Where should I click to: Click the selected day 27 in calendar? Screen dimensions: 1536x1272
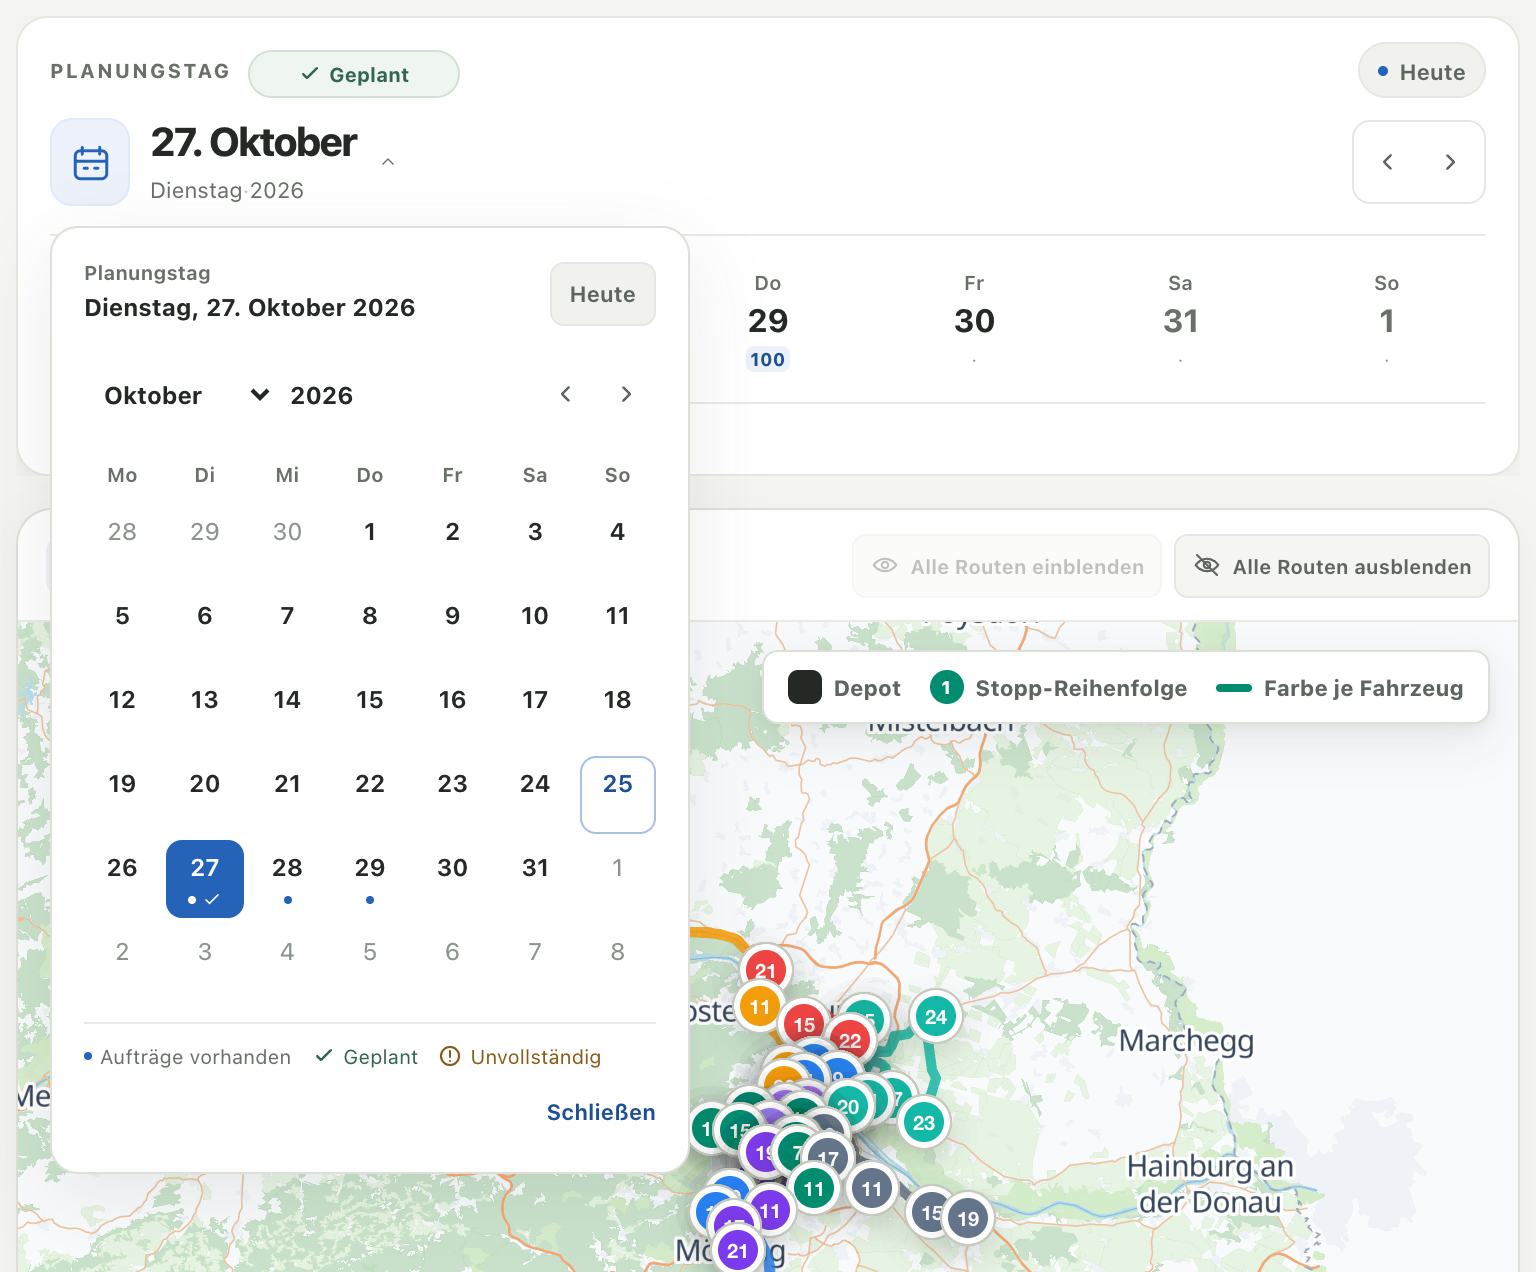point(205,878)
